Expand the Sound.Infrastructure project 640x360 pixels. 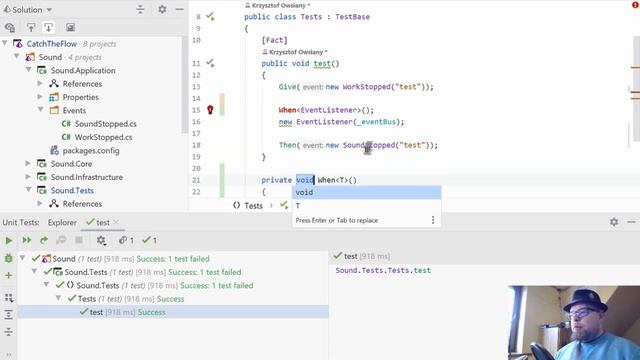[28, 177]
